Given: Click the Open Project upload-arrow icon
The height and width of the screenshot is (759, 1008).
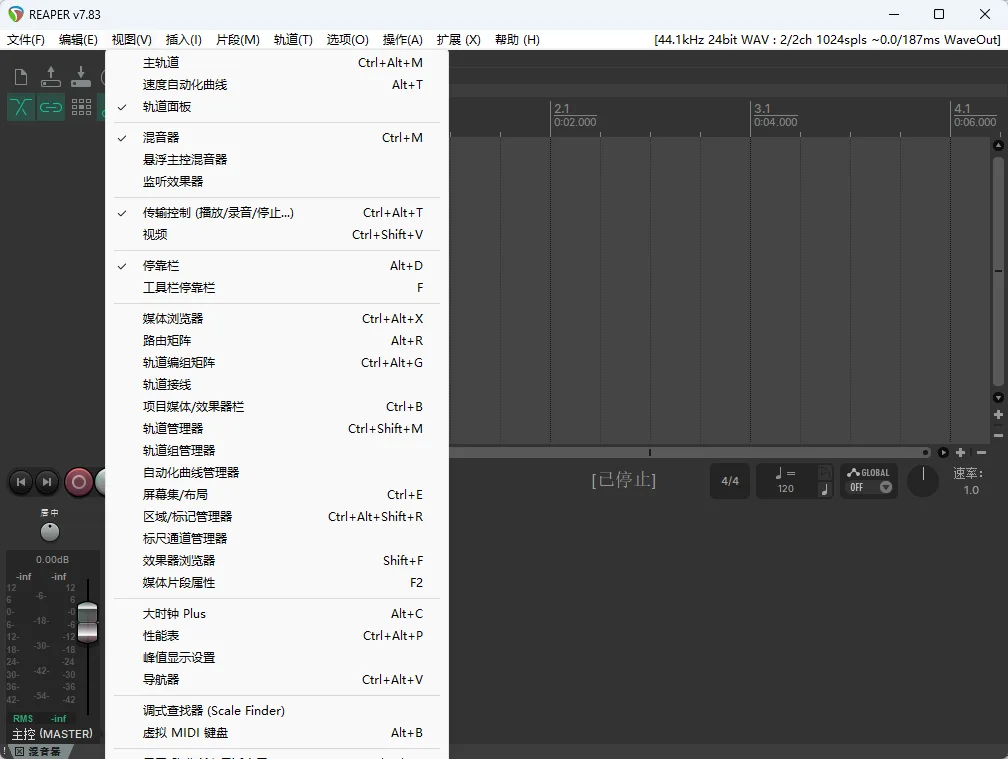Looking at the screenshot, I should pos(51,77).
